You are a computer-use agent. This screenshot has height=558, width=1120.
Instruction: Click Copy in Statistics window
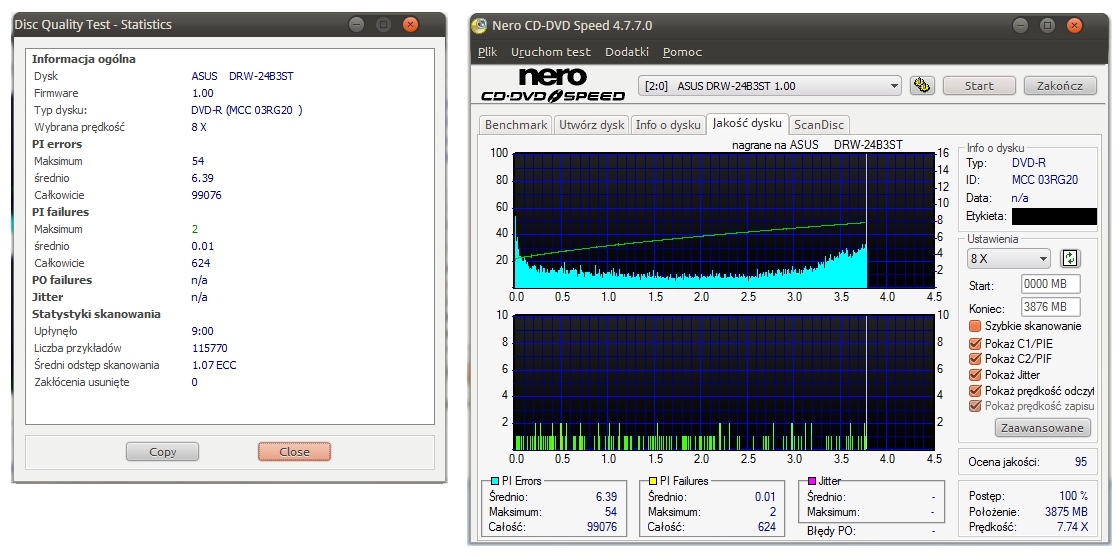click(162, 452)
